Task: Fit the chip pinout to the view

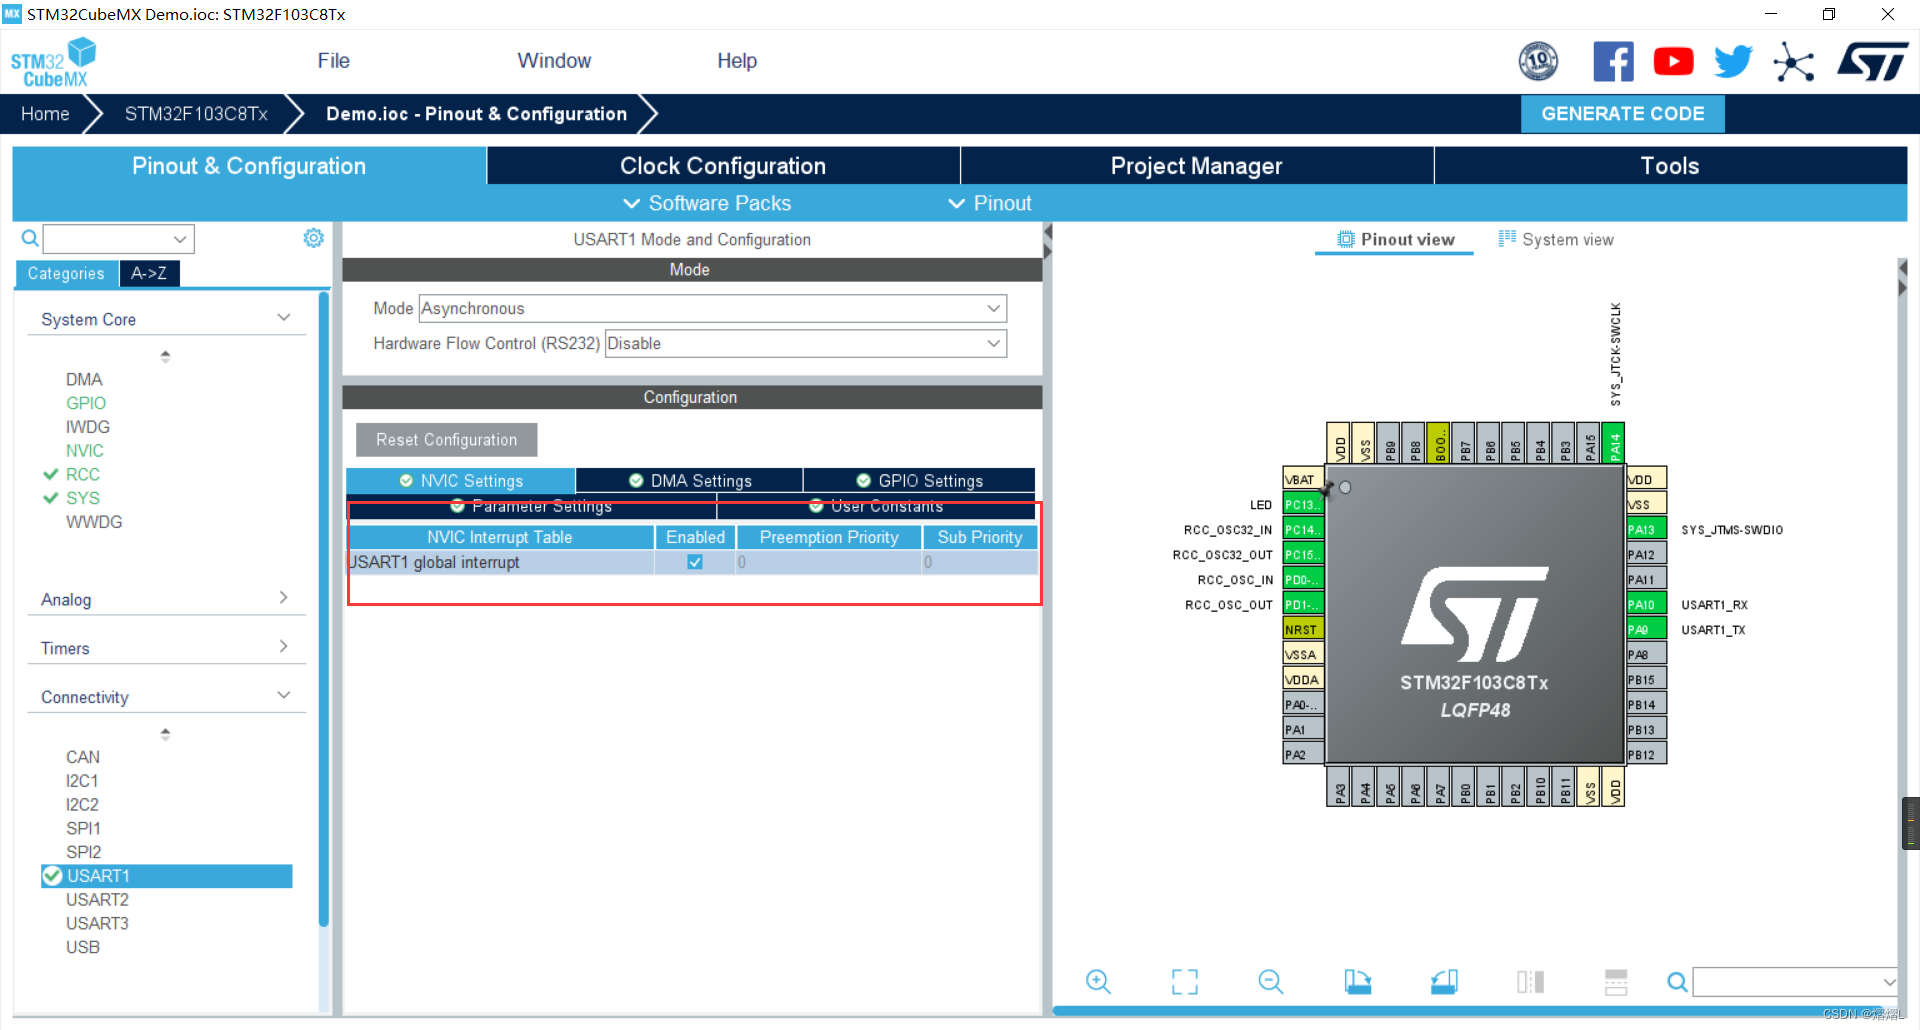Action: pos(1184,982)
